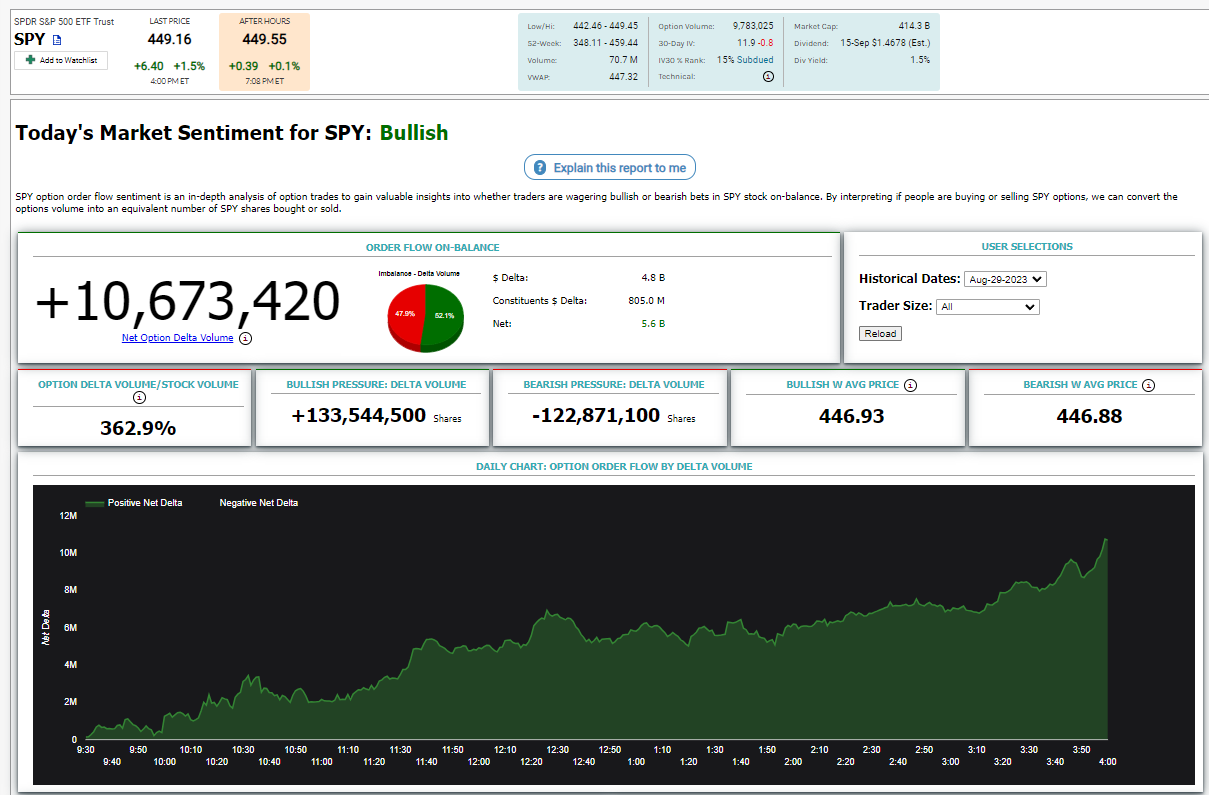Click the IV30 % Rank 15% Subdued value
1209x795 pixels.
pyautogui.click(x=745, y=60)
